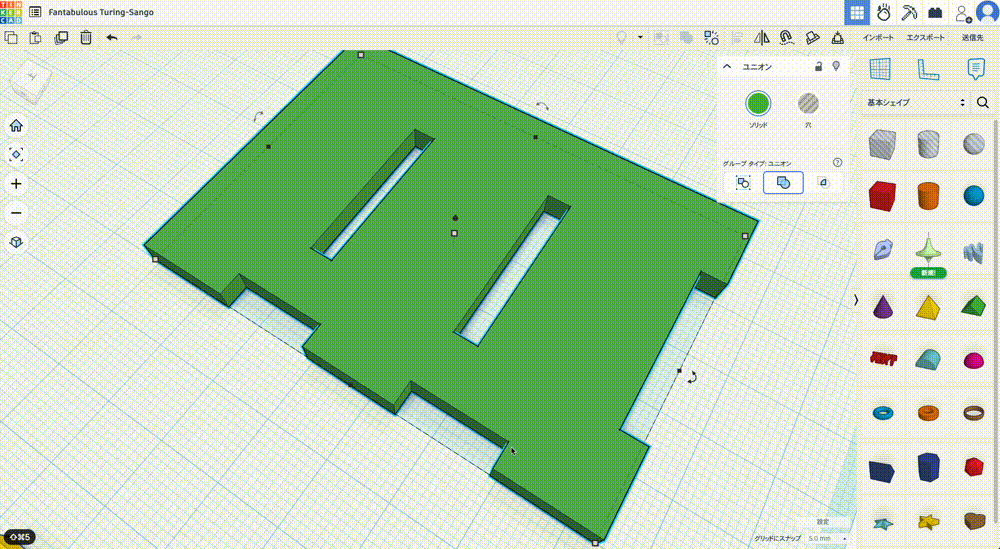
Task: Open the Notes tool
Action: 975,69
